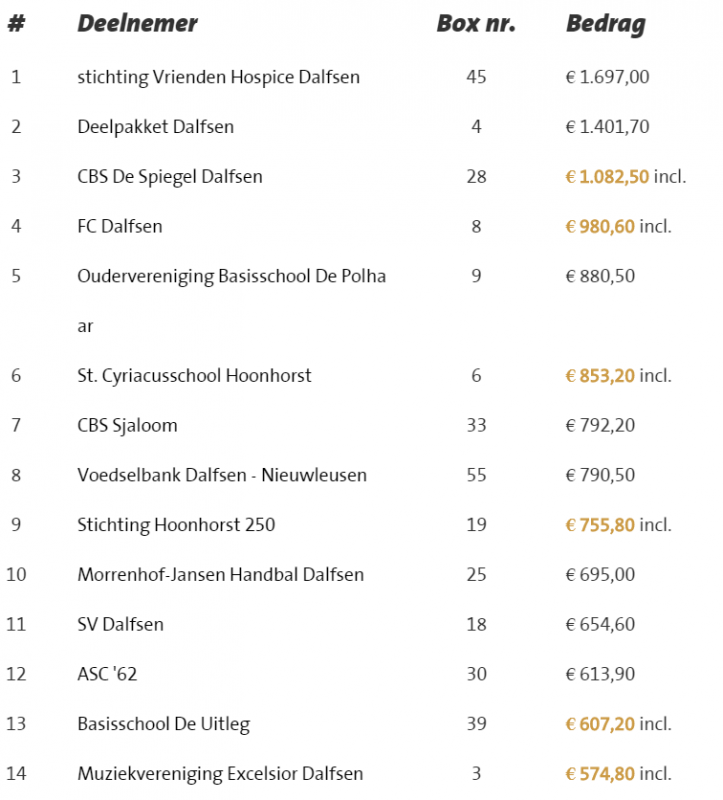Select stichting Vrienden Hospice Dalfsen entry
Screen dimensions: 723x800
(218, 77)
